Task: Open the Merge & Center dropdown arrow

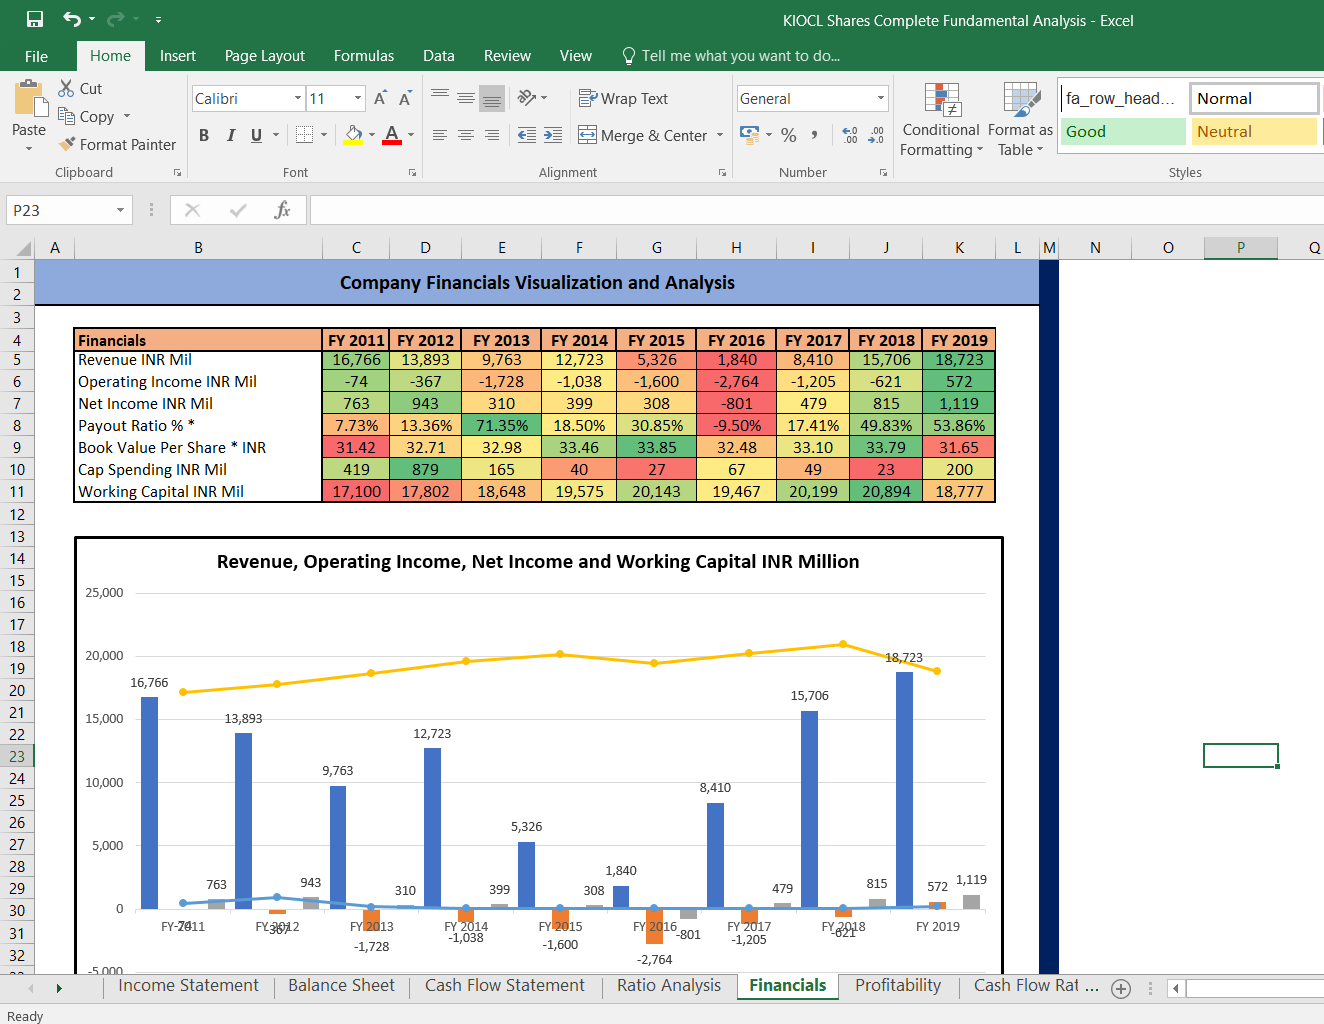Action: (720, 135)
